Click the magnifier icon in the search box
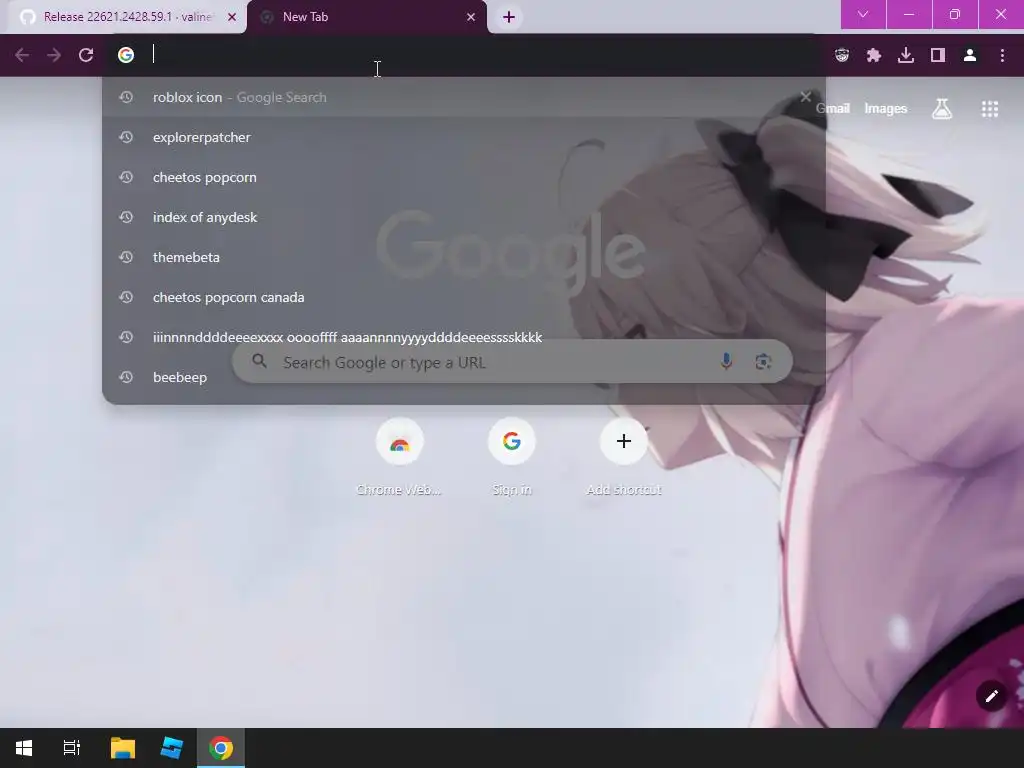This screenshot has height=768, width=1024. pos(259,361)
